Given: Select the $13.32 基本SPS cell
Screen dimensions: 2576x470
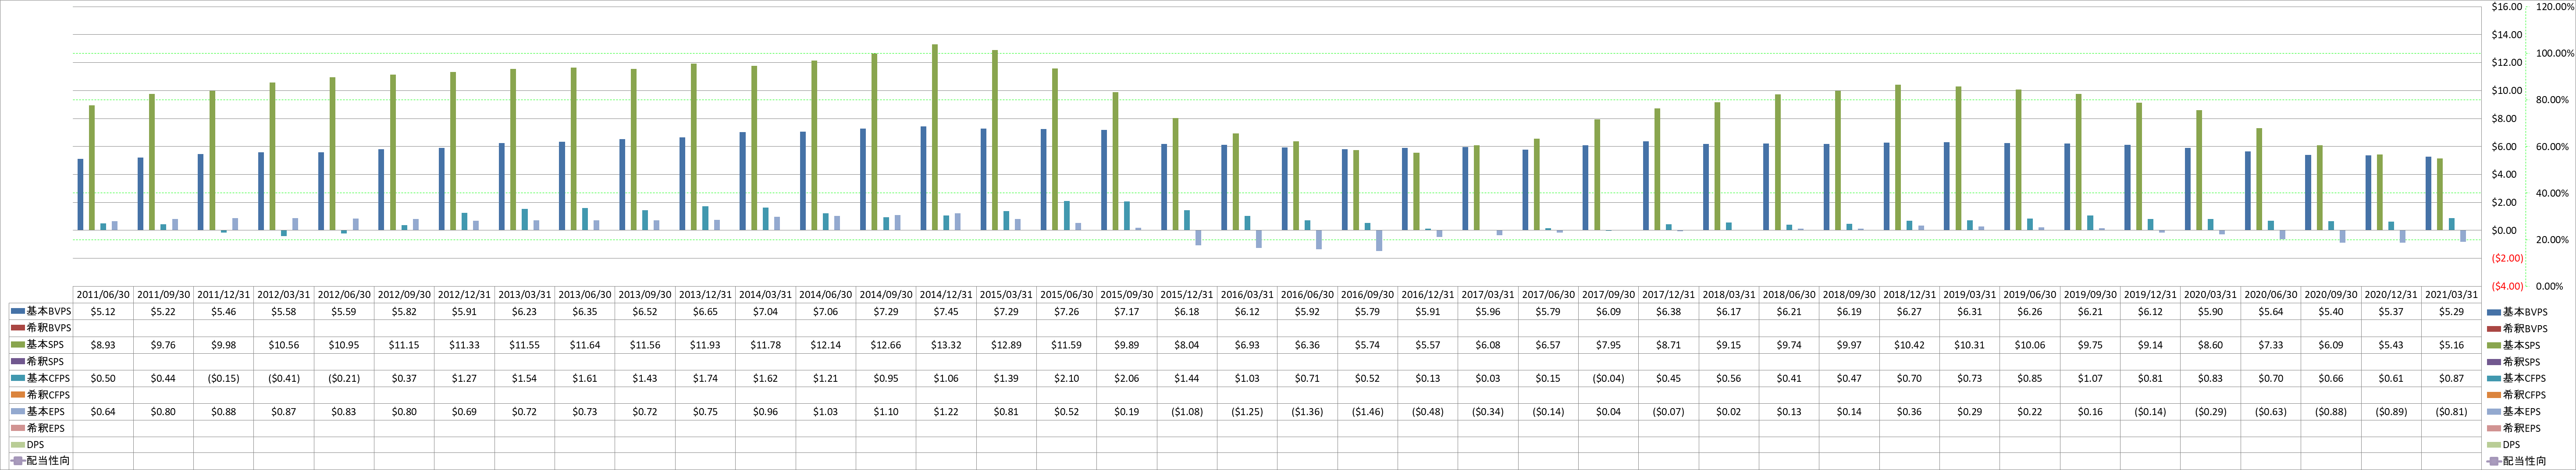Looking at the screenshot, I should coord(946,345).
